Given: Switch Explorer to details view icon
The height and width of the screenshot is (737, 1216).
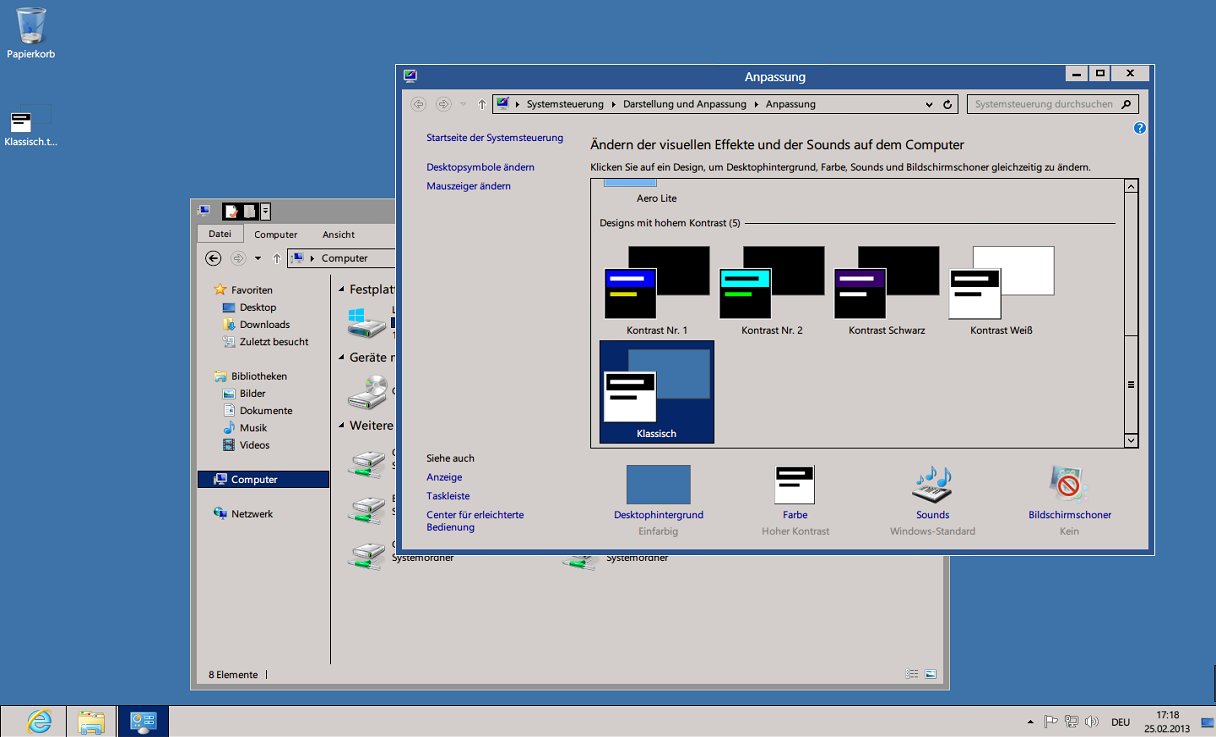Looking at the screenshot, I should (911, 674).
